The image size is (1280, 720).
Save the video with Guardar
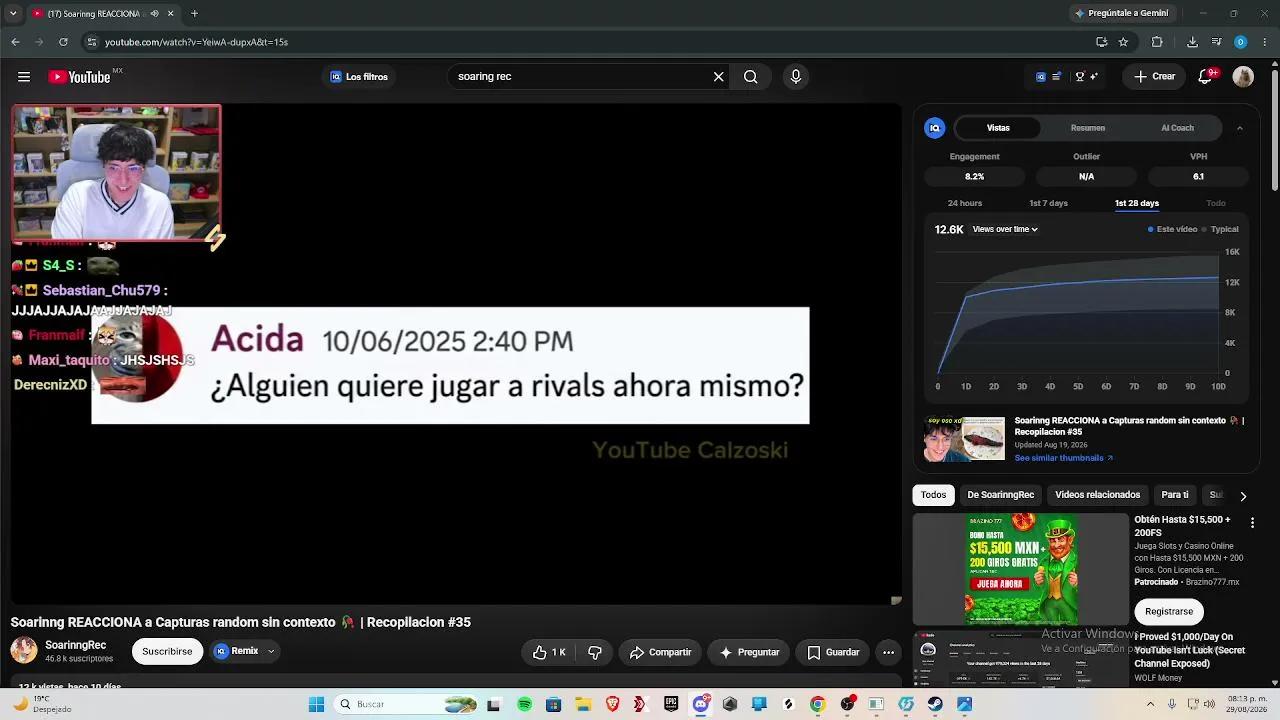833,652
